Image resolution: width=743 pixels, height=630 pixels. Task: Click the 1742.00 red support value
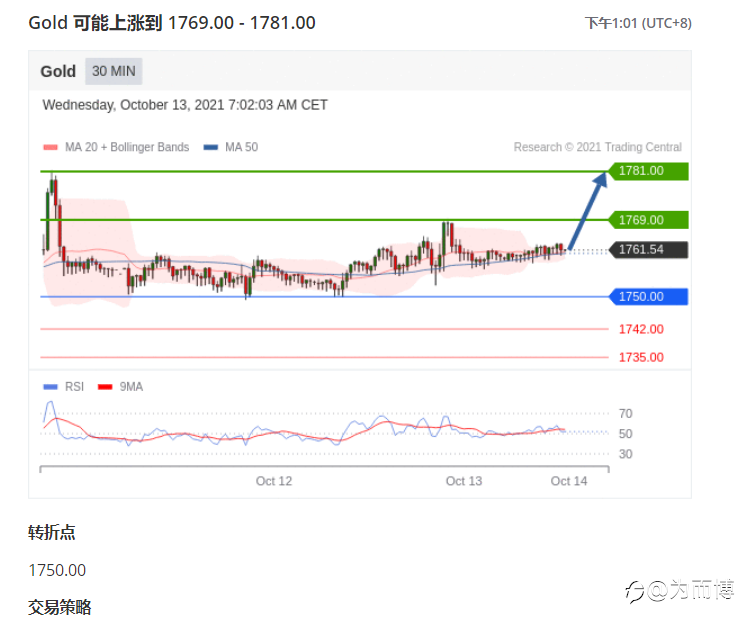(641, 329)
